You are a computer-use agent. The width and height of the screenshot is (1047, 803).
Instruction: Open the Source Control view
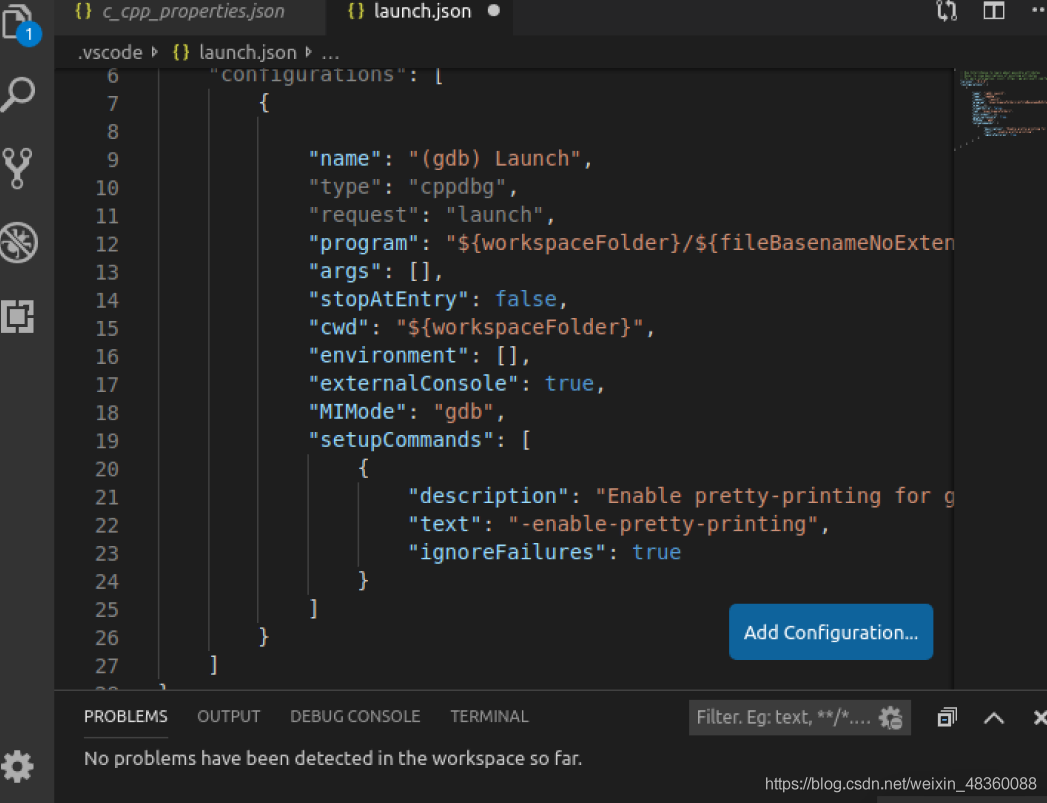tap(17, 168)
